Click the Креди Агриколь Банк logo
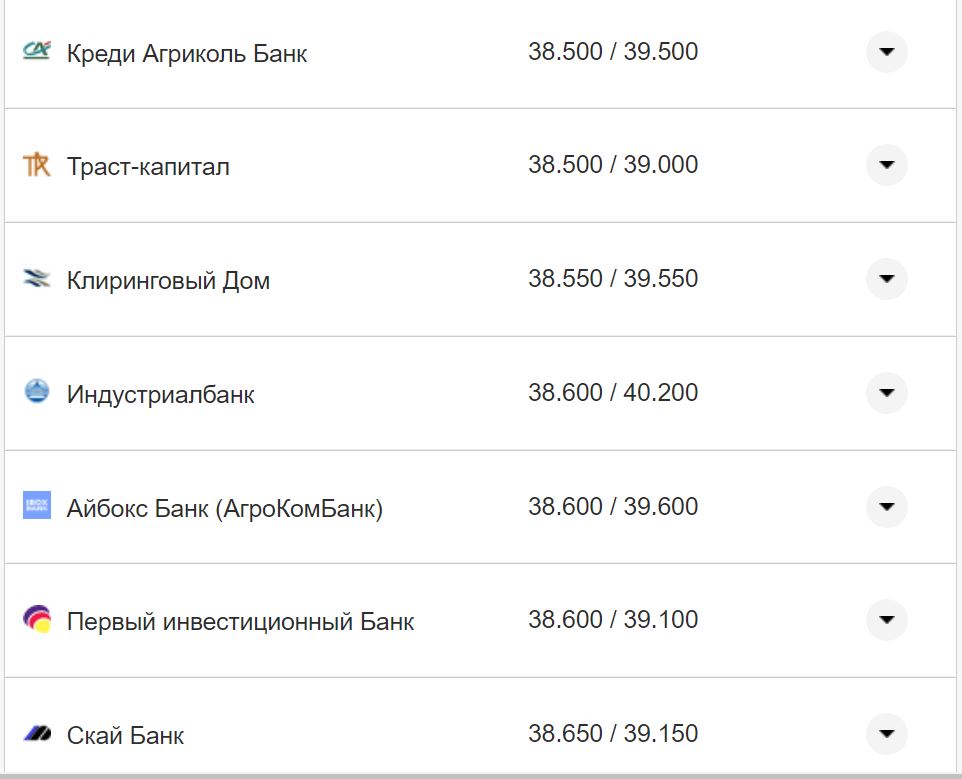The width and height of the screenshot is (962, 779). pos(36,48)
